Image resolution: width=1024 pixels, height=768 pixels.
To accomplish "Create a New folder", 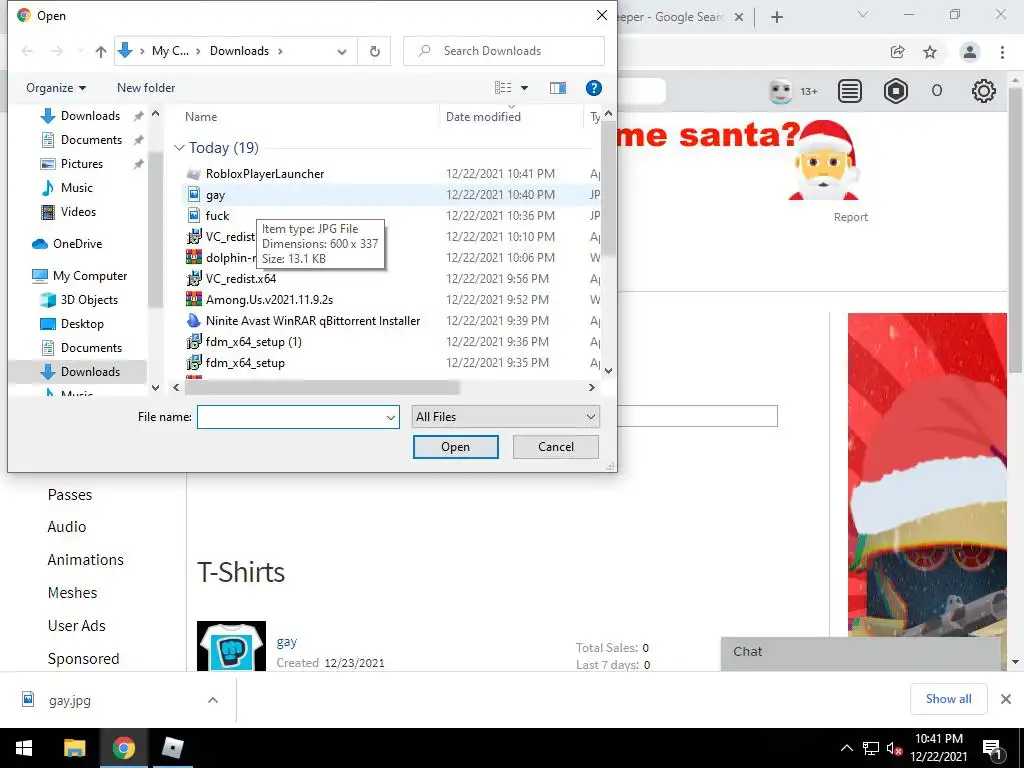I will (x=146, y=88).
